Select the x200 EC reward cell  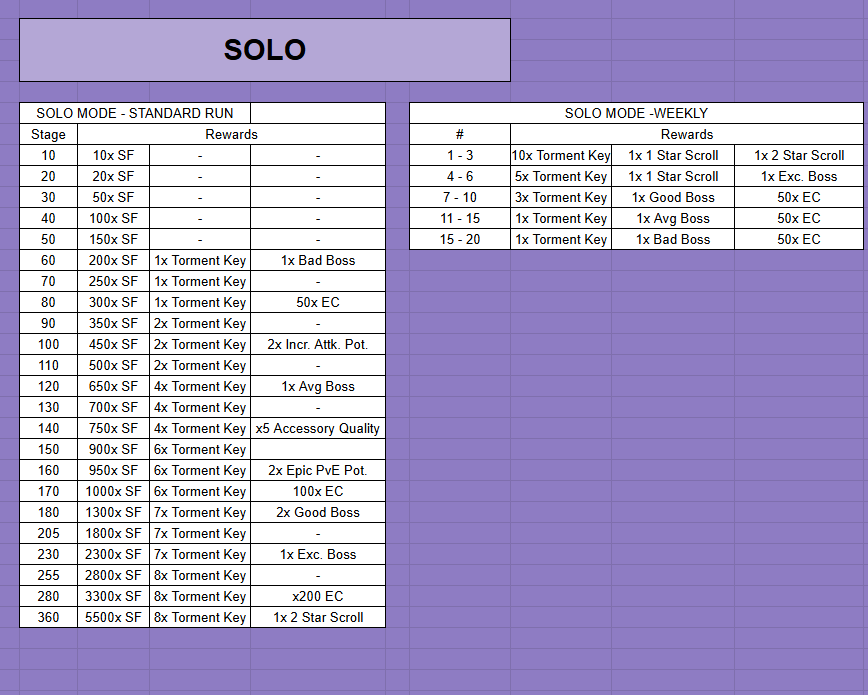(x=318, y=596)
